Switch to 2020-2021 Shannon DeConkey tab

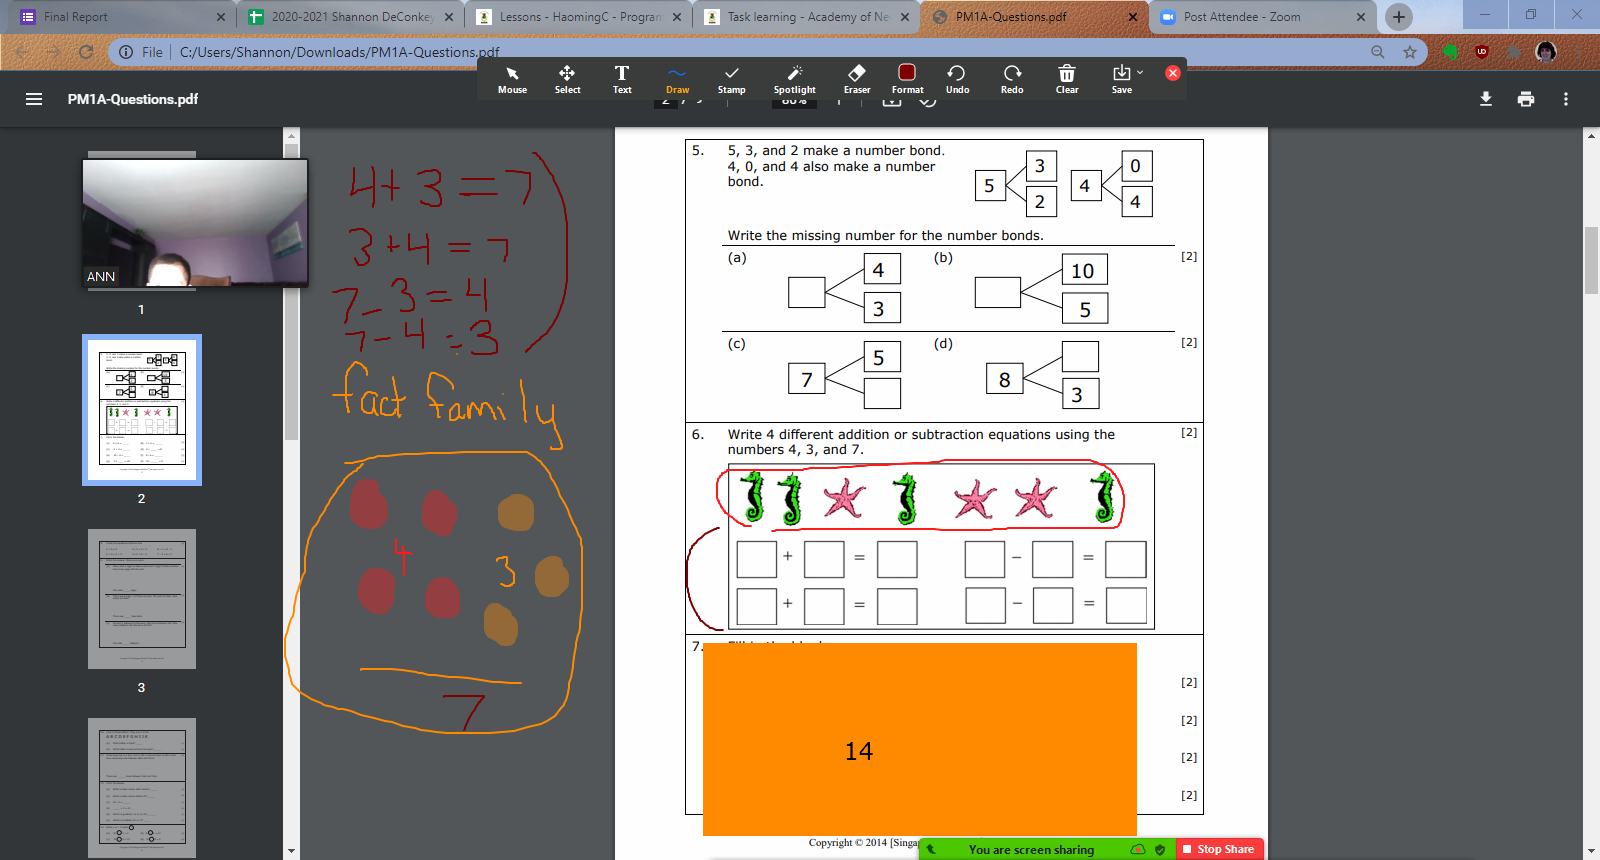point(350,17)
